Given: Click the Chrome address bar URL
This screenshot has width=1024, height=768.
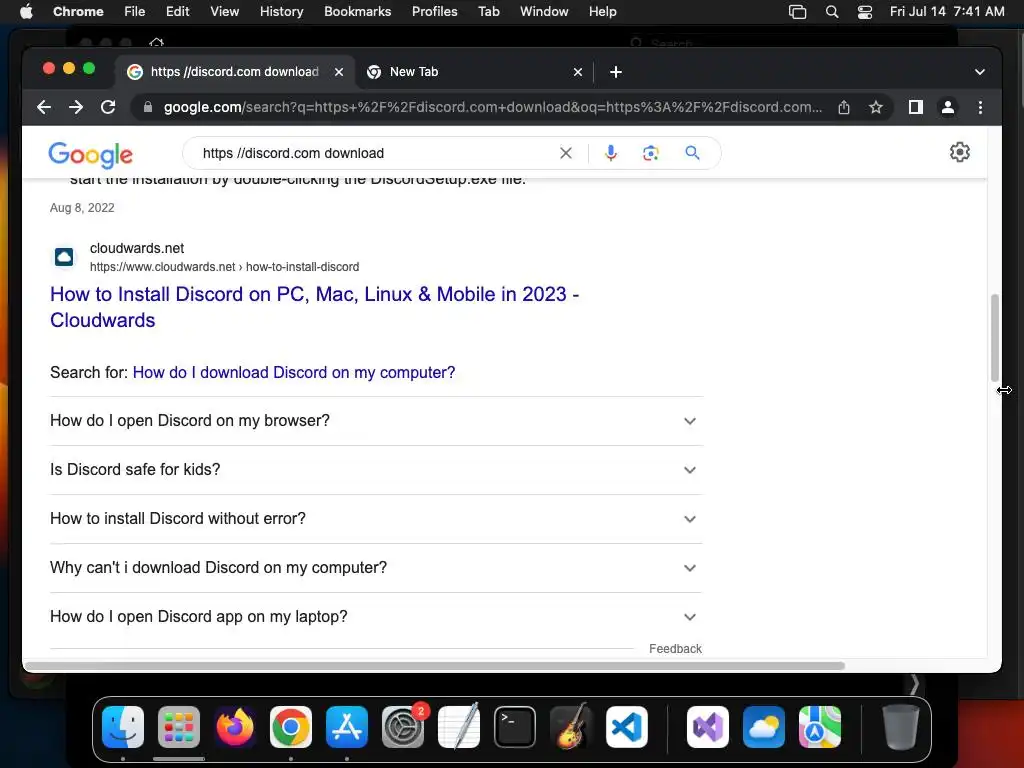Looking at the screenshot, I should [492, 107].
